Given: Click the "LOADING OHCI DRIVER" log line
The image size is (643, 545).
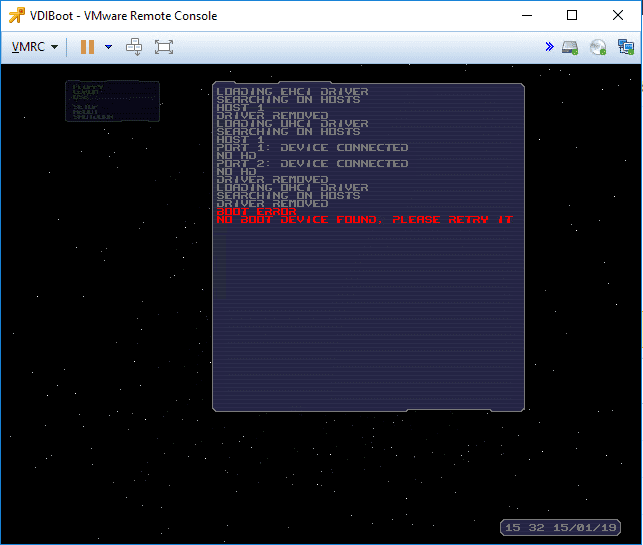Looking at the screenshot, I should 292,187.
